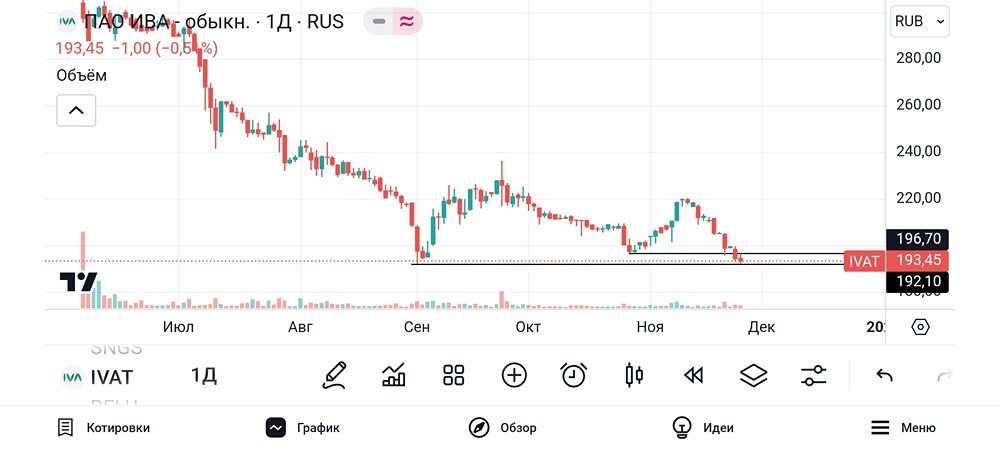Switch to the Идеи tab
This screenshot has width=1000, height=450.
pyautogui.click(x=703, y=428)
